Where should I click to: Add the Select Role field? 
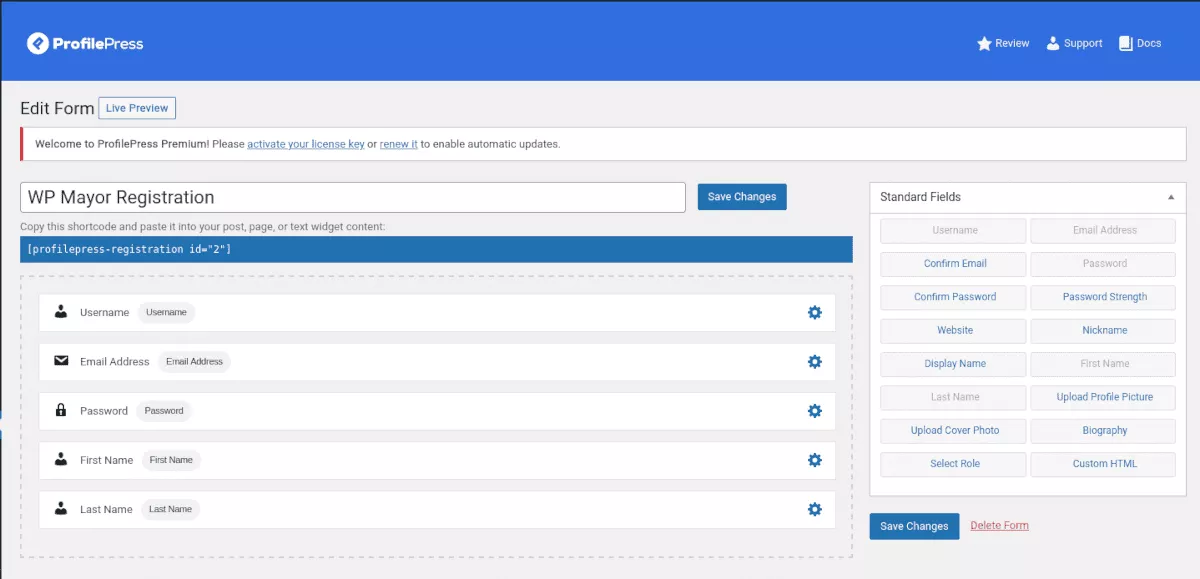click(x=955, y=464)
